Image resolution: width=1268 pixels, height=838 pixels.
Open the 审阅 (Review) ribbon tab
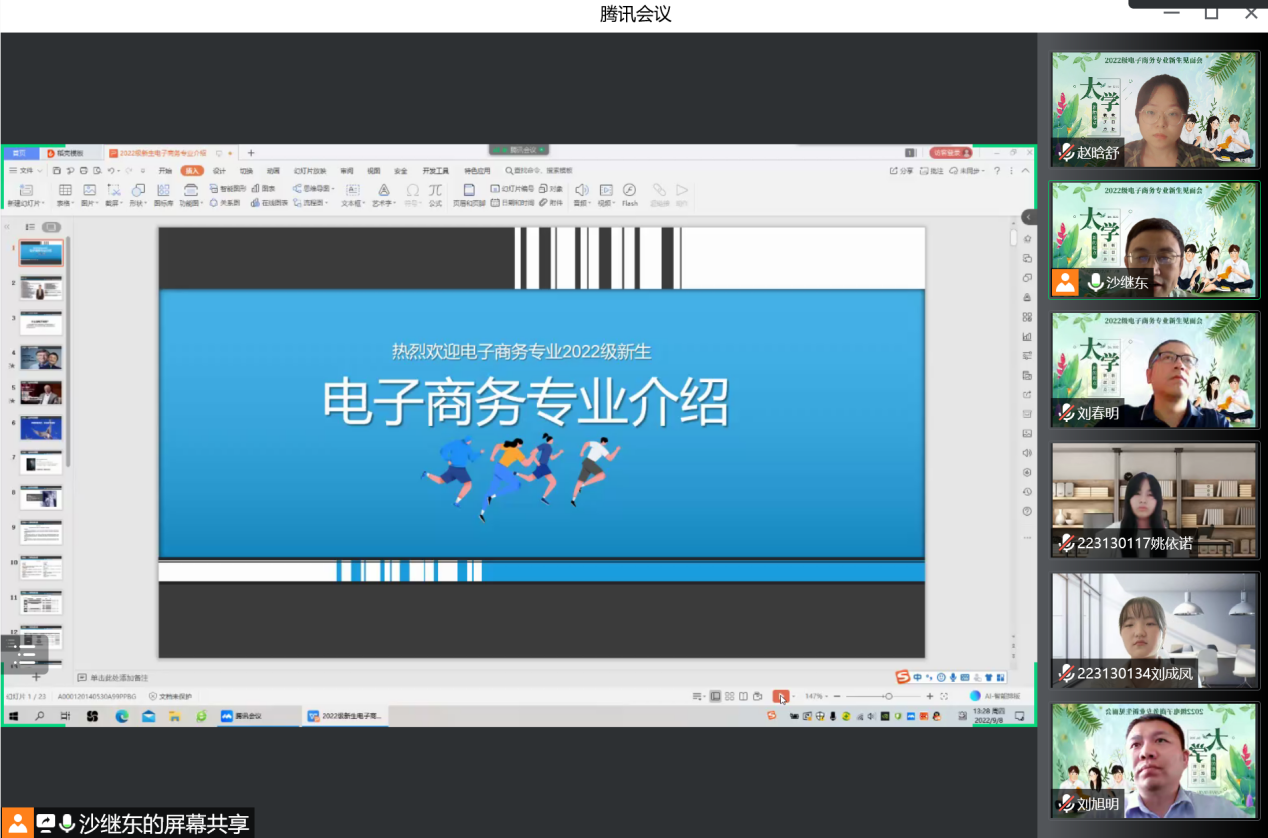tap(346, 171)
